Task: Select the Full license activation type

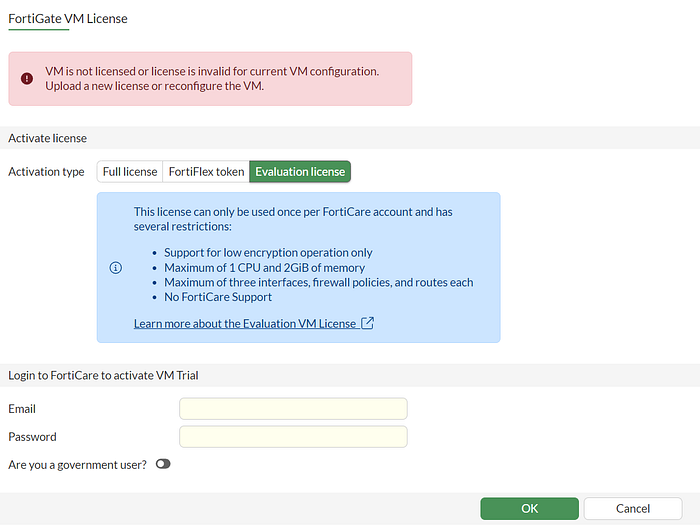Action: 130,171
